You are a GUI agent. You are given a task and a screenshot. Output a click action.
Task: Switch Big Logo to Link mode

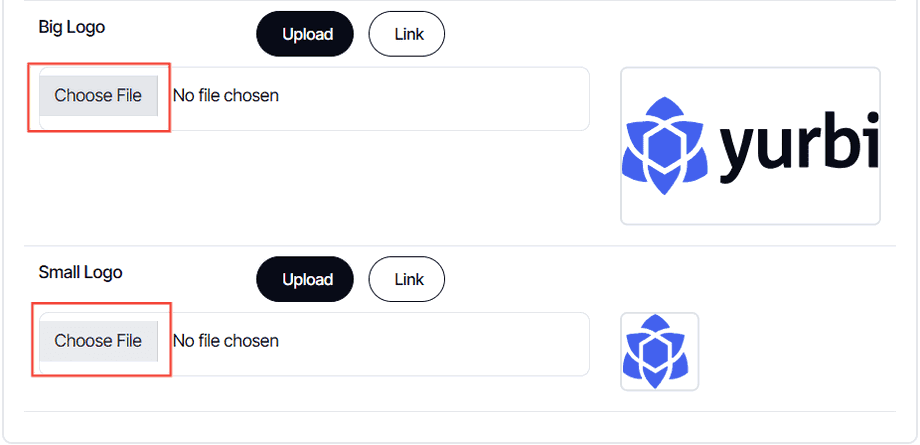[x=407, y=34]
